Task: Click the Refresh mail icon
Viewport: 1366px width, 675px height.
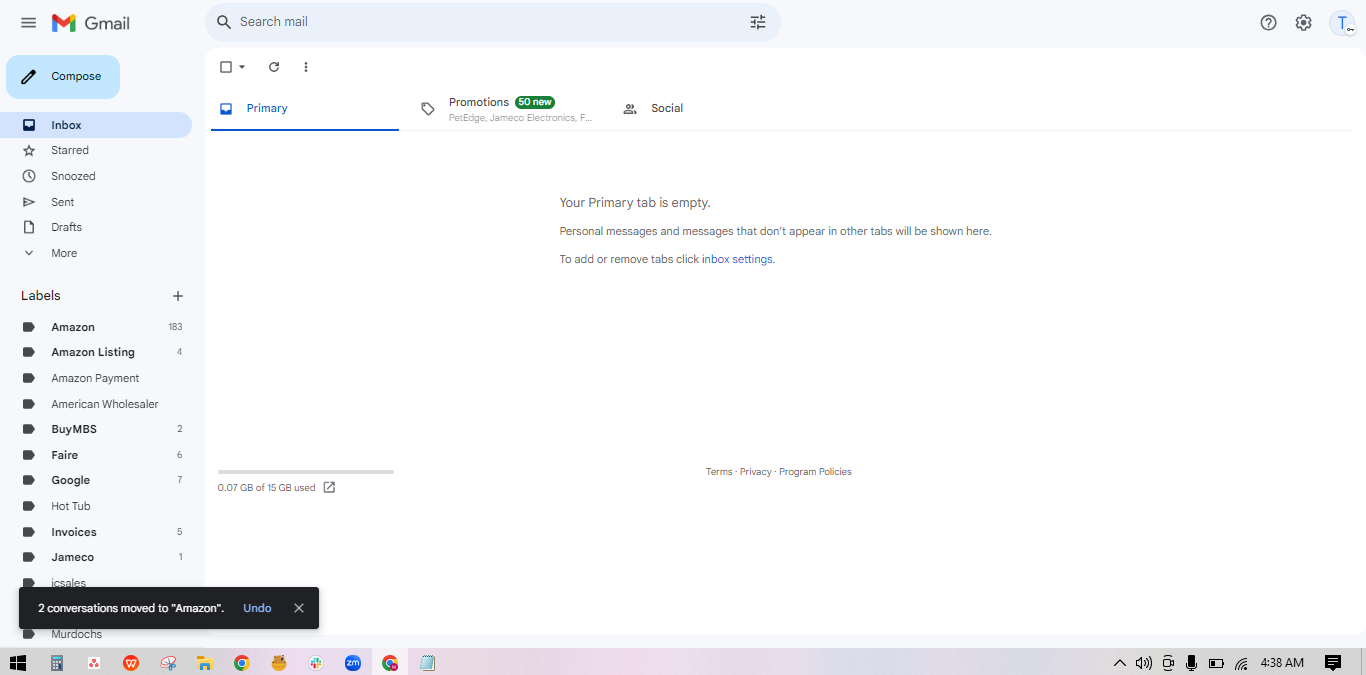Action: pyautogui.click(x=274, y=67)
